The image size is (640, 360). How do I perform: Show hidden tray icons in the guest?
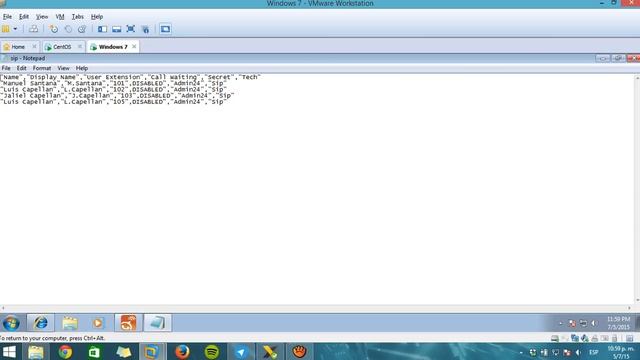[561, 323]
